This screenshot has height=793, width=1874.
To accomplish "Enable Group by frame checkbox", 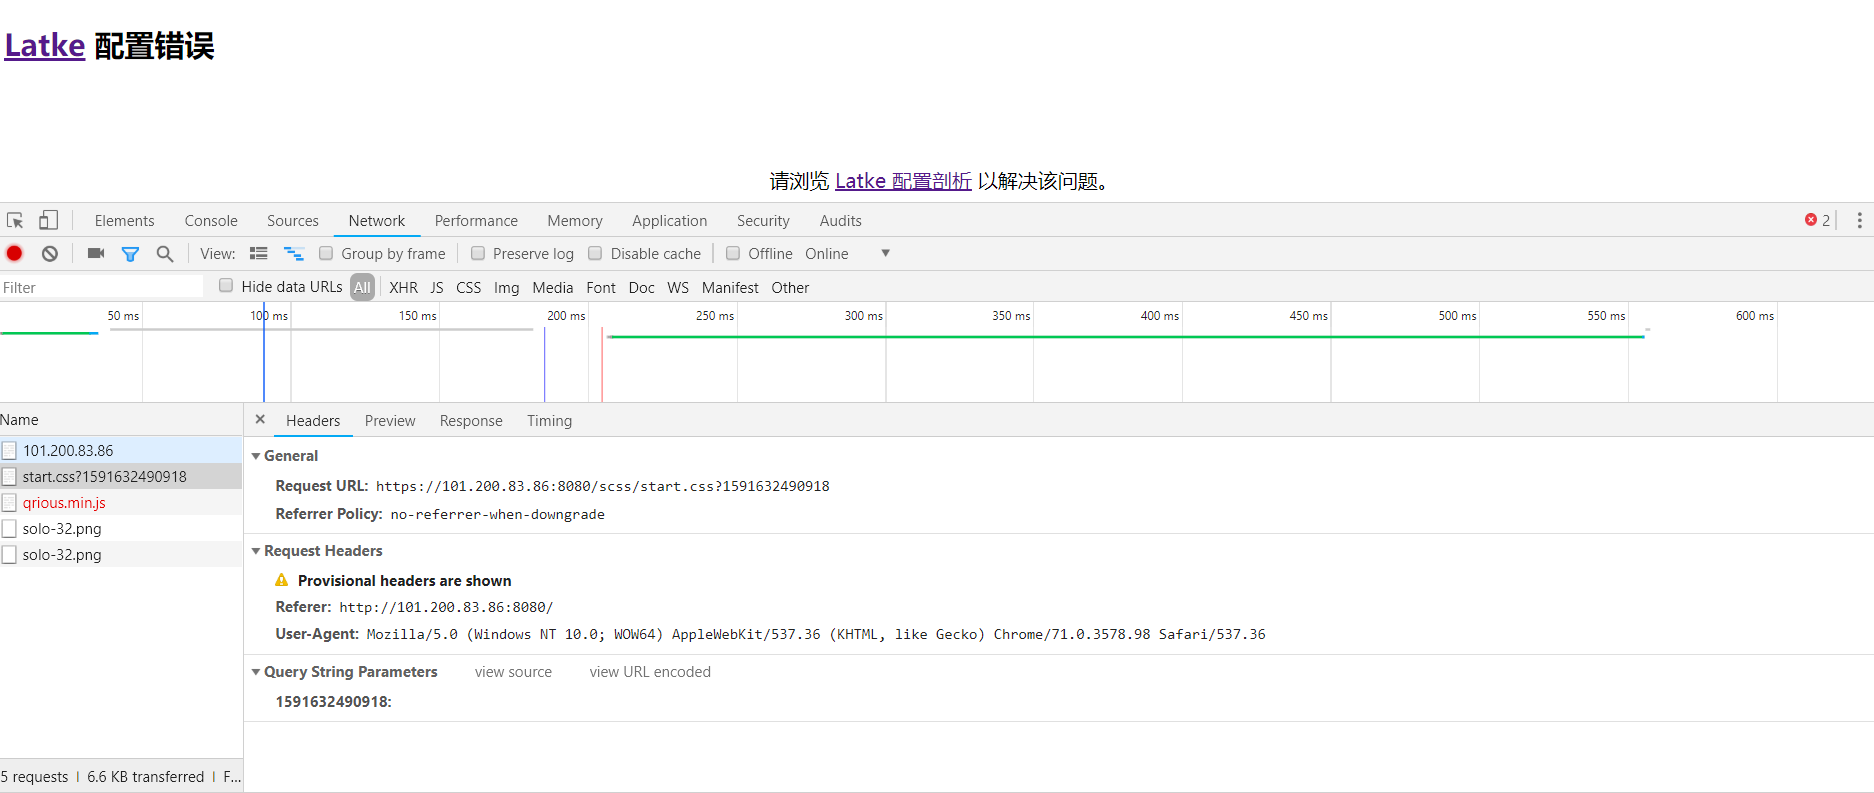I will click(x=326, y=253).
